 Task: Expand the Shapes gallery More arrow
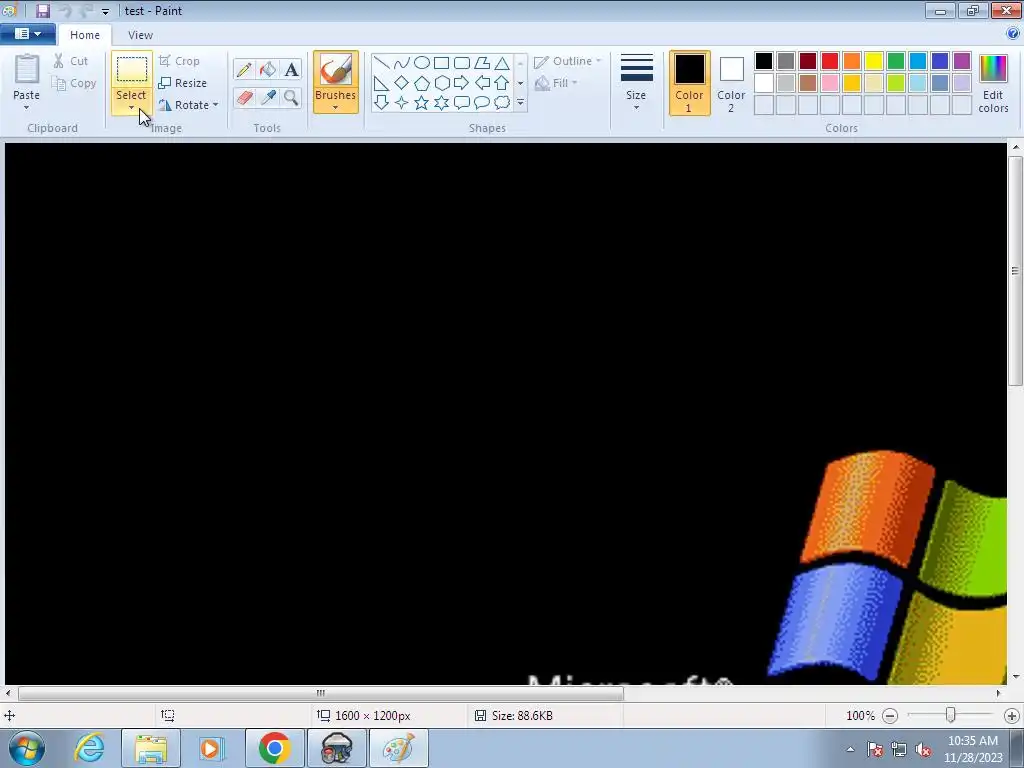coord(520,103)
